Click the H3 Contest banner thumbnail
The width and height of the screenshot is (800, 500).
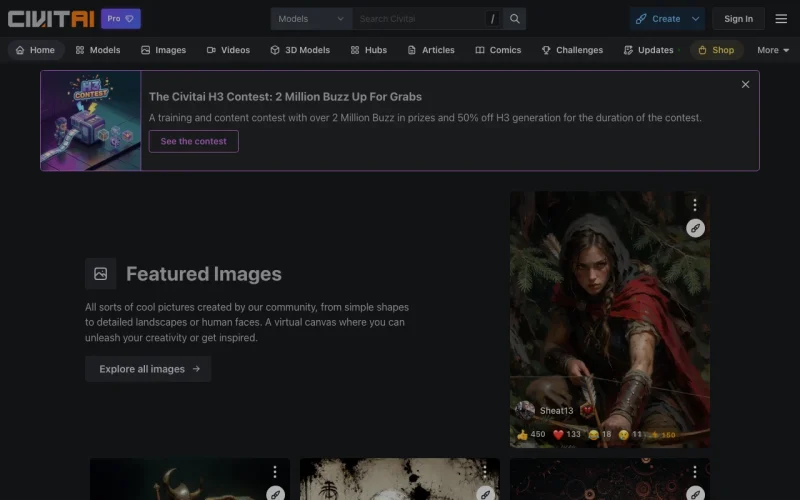point(91,121)
